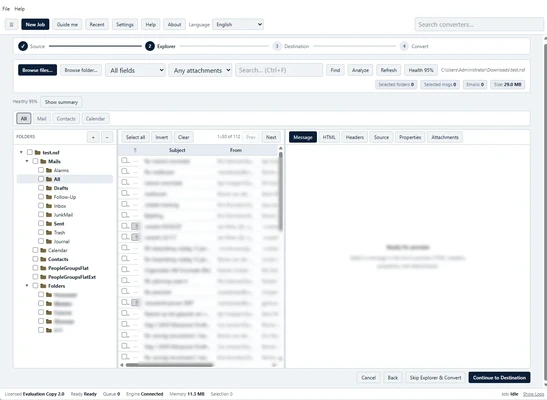The width and height of the screenshot is (547, 400).
Task: Open the Help menu in menu bar
Action: coord(20,9)
